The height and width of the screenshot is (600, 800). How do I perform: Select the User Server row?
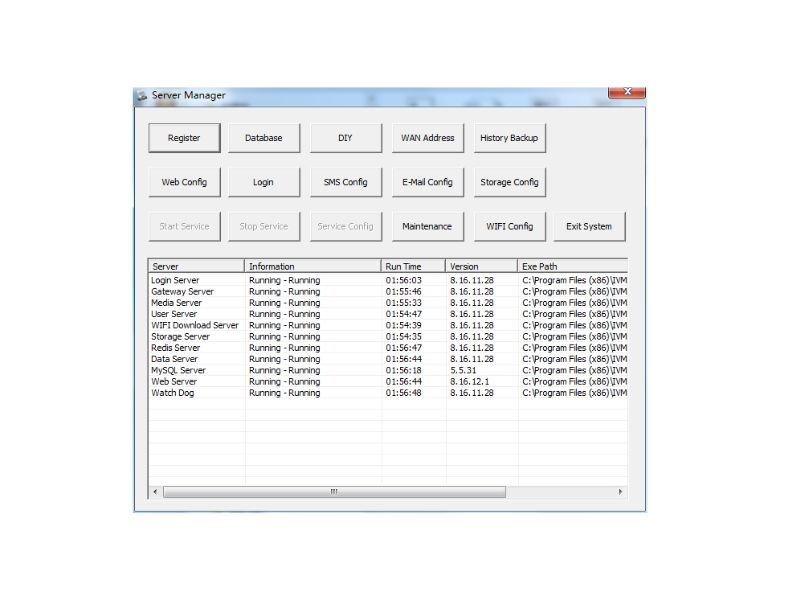coord(388,314)
